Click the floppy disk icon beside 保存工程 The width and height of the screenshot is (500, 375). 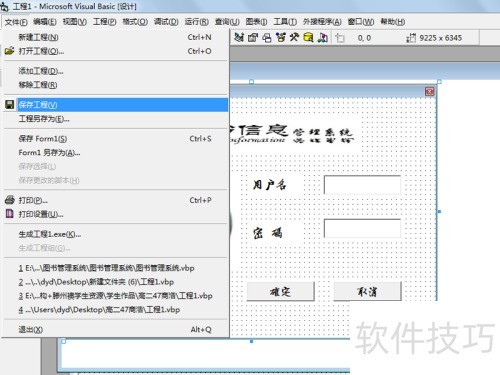[10, 105]
